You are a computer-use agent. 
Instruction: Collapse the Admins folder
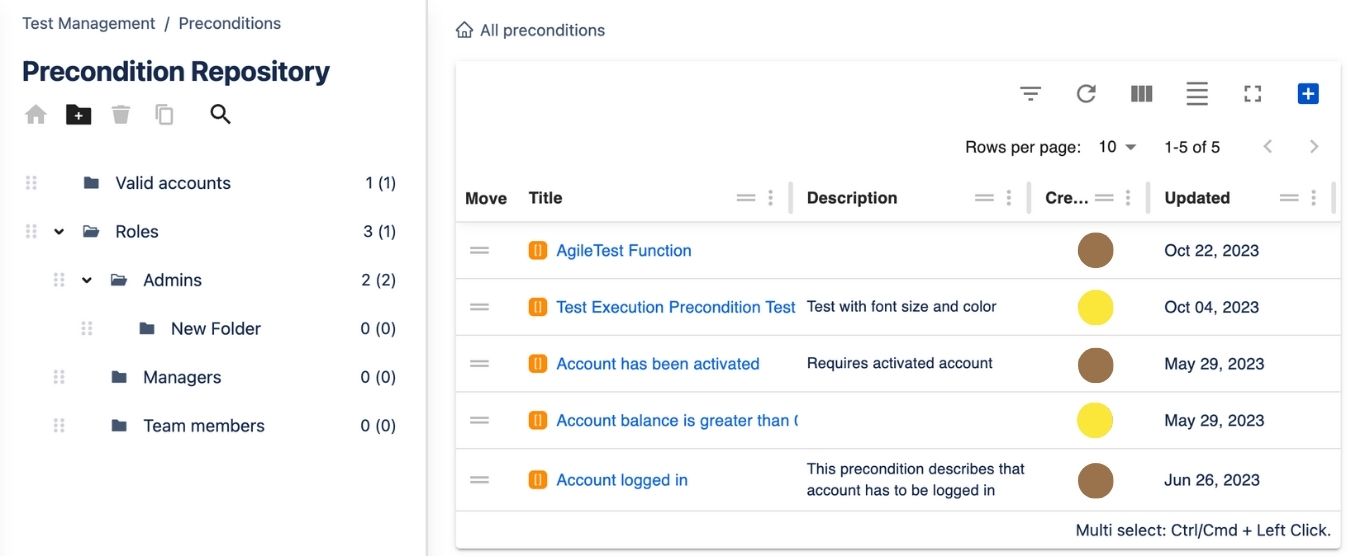pyautogui.click(x=87, y=280)
